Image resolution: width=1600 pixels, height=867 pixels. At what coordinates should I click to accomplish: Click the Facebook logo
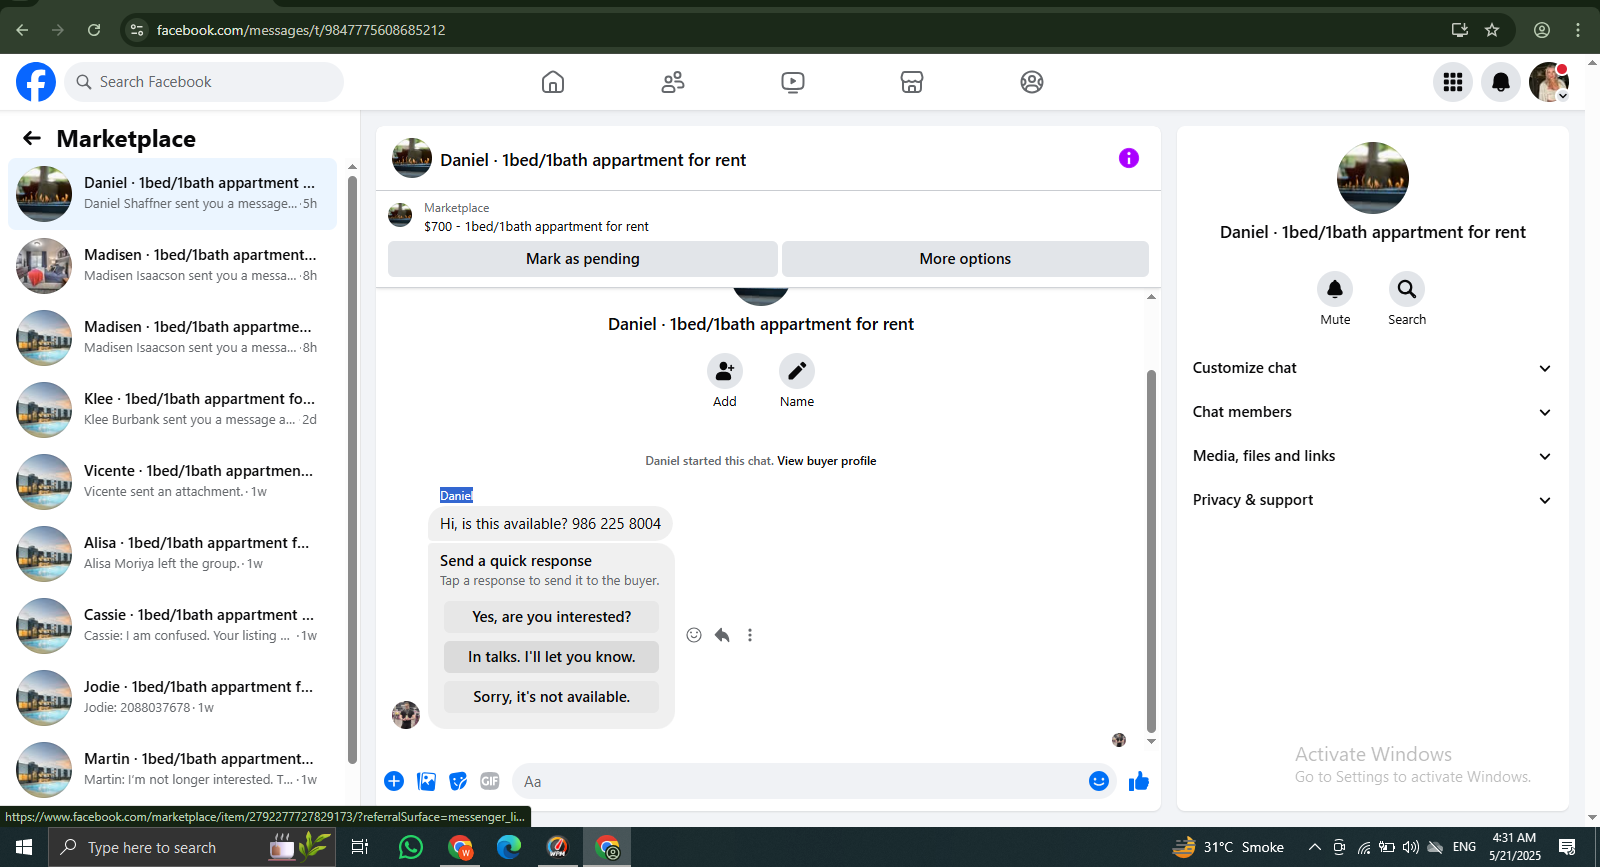pos(36,82)
